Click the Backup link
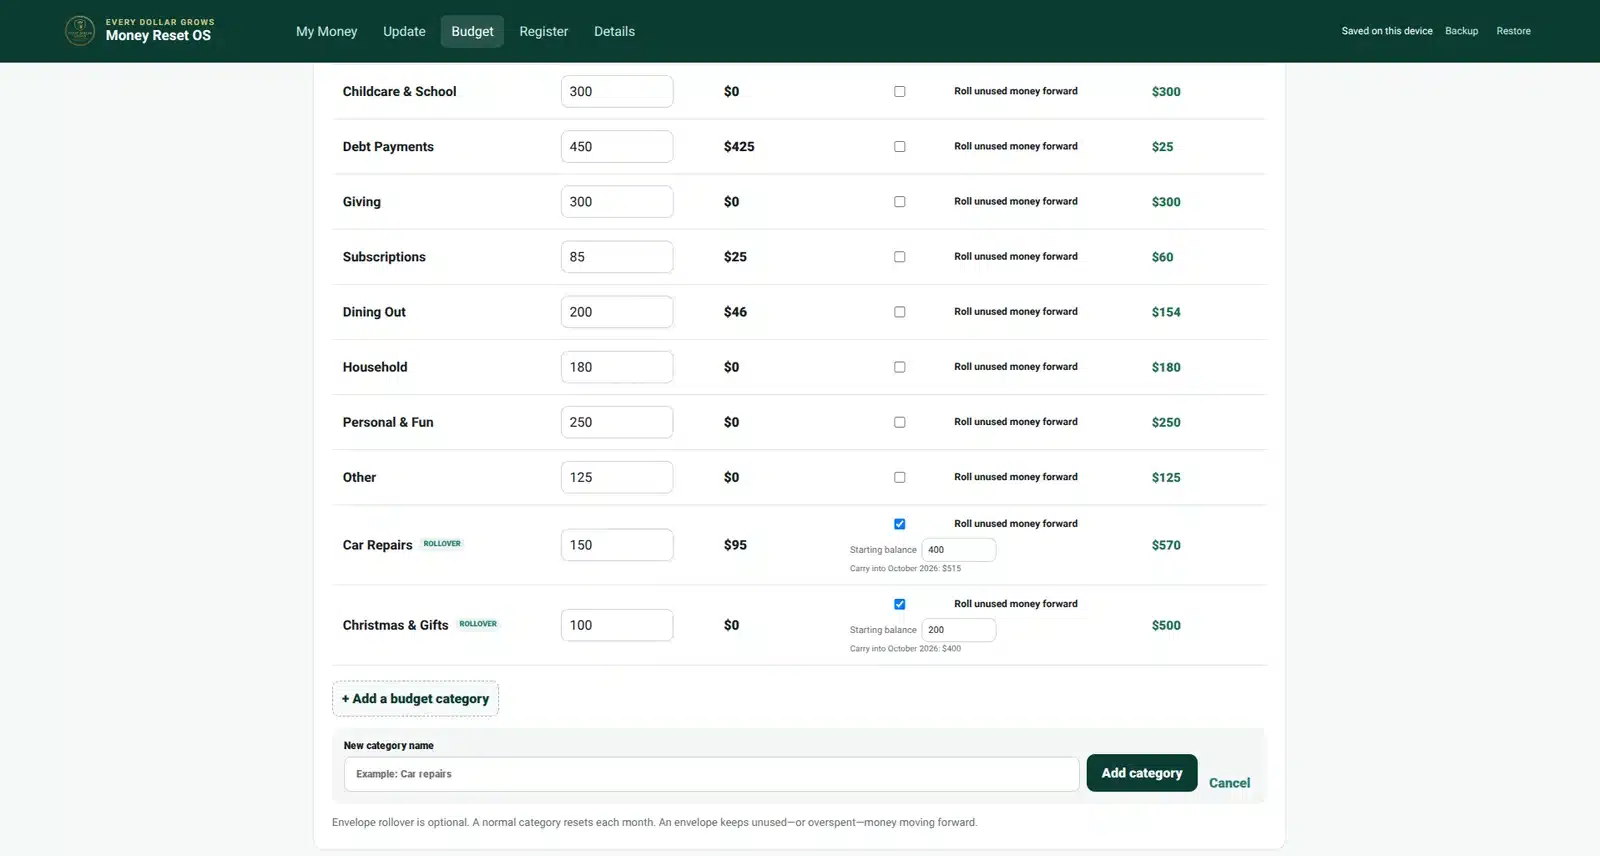 point(1461,31)
